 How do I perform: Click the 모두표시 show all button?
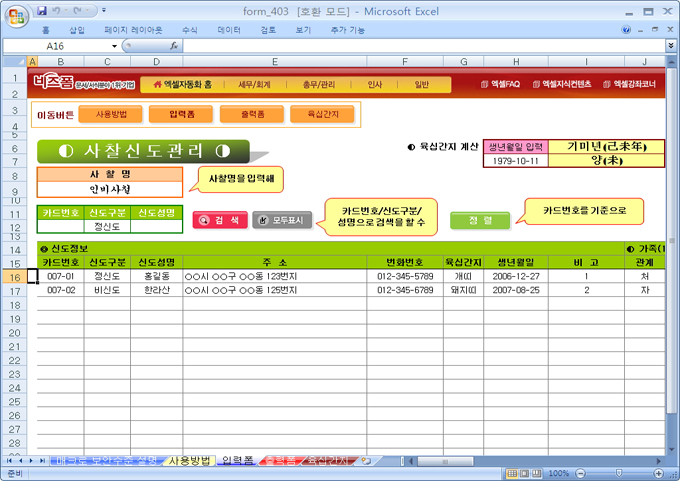283,219
